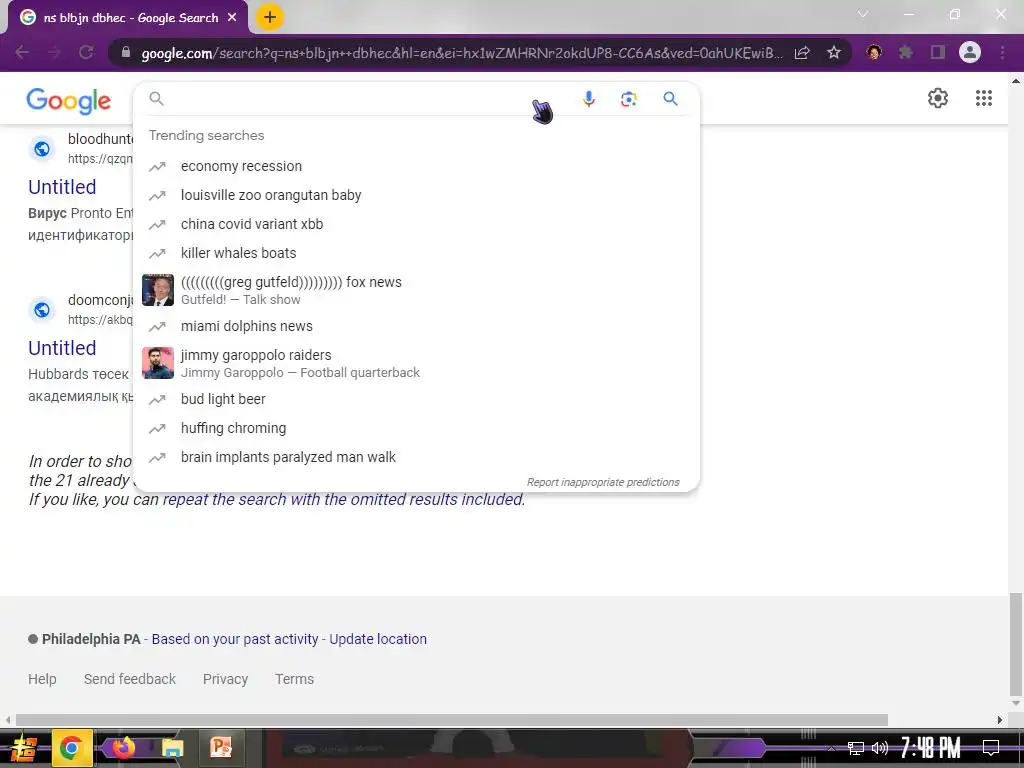Click the blue search magnifier button
Image resolution: width=1024 pixels, height=768 pixels.
click(670, 99)
